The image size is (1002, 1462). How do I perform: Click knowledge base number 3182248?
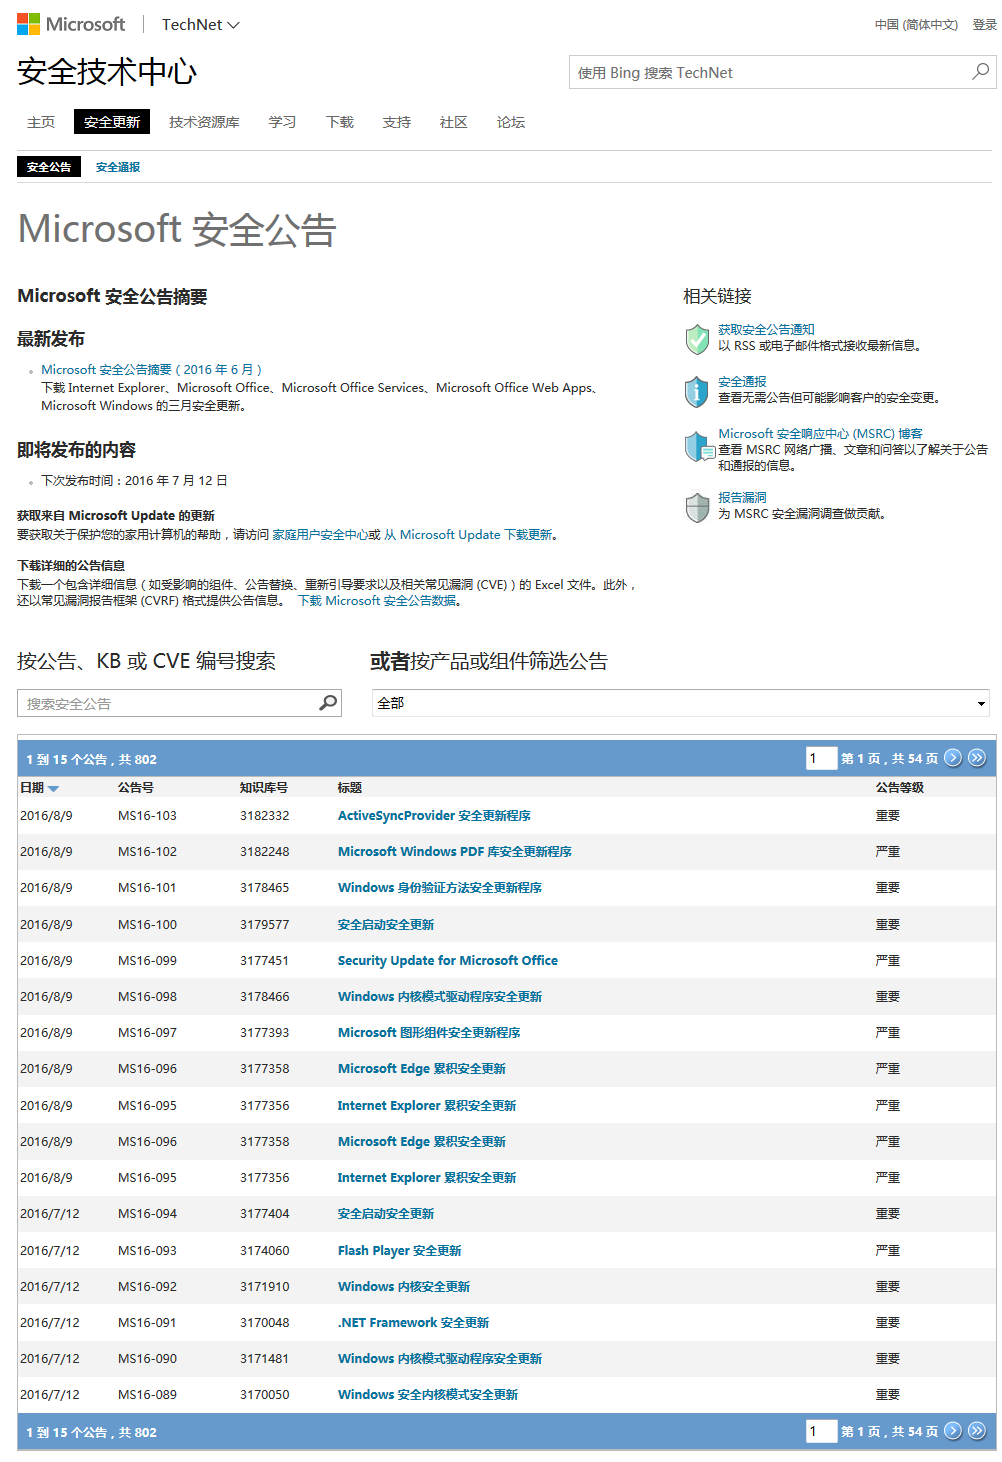click(x=265, y=851)
